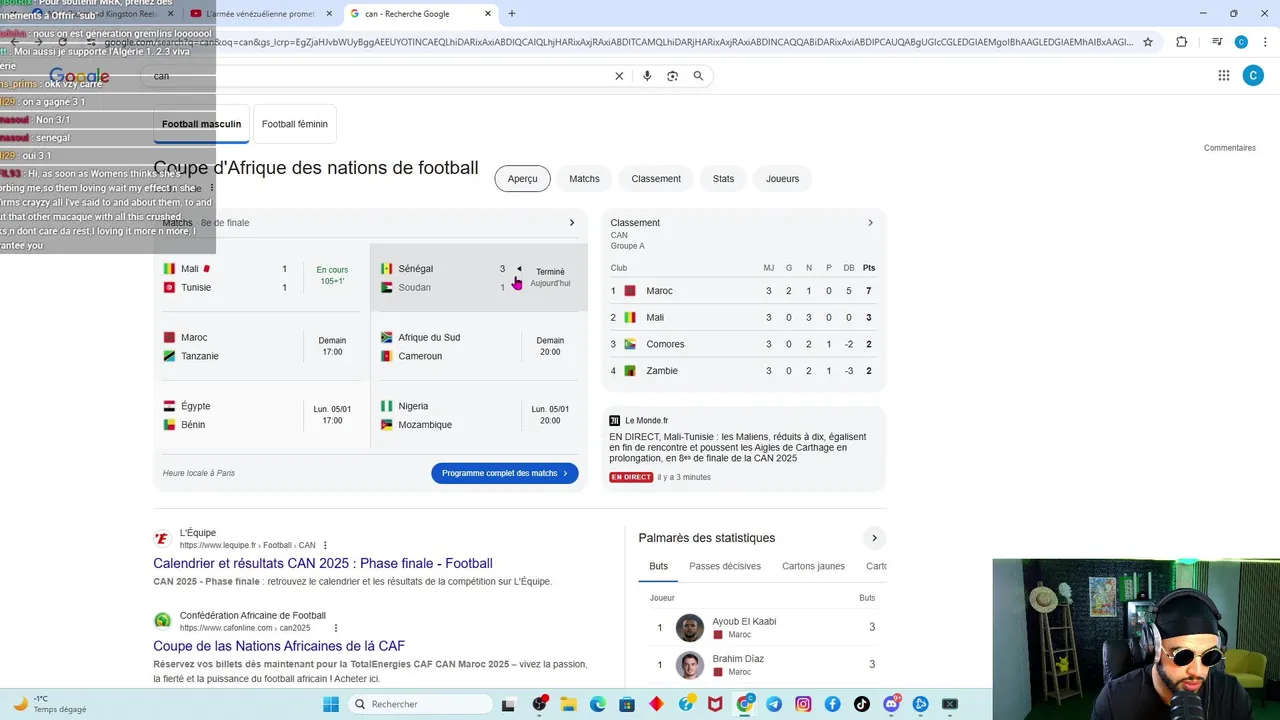
Task: Open the Google account avatar
Action: click(1253, 75)
